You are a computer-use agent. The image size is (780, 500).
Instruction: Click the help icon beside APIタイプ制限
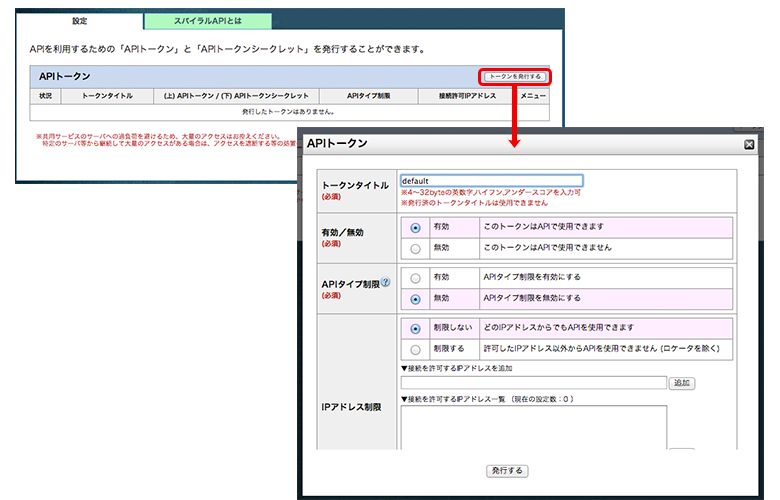(x=386, y=283)
